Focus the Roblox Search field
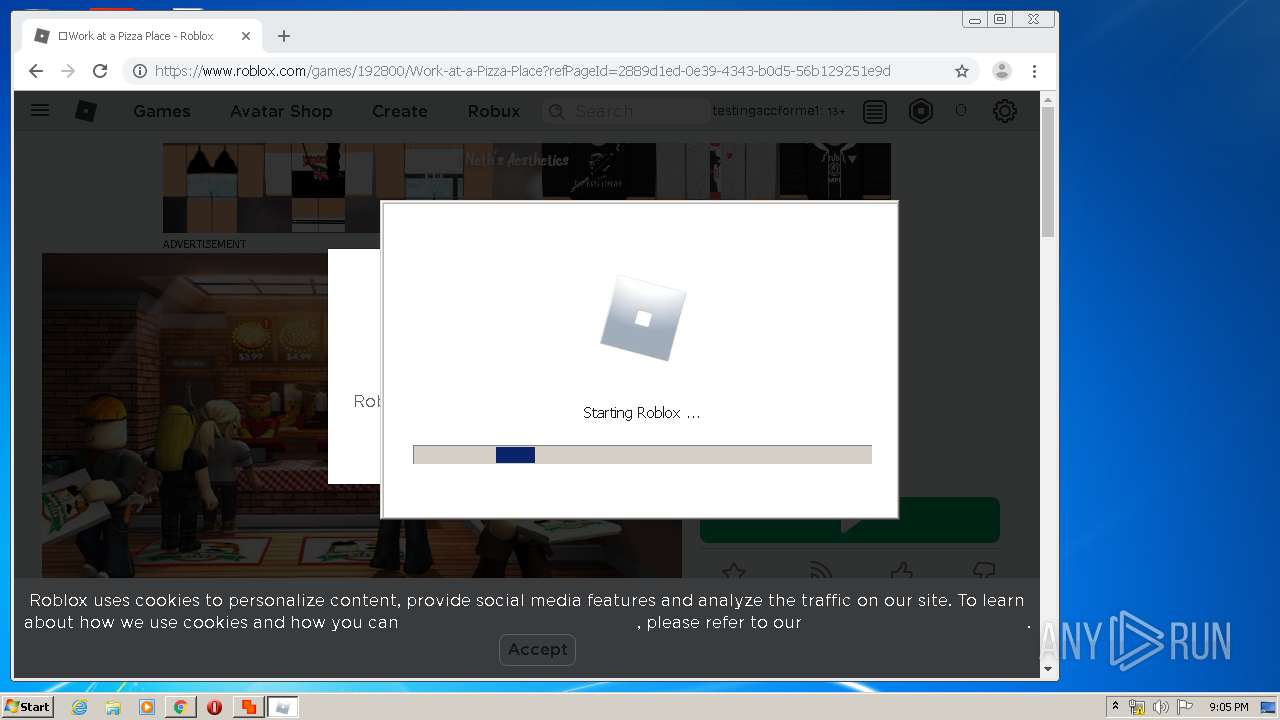The width and height of the screenshot is (1280, 720). pos(626,111)
